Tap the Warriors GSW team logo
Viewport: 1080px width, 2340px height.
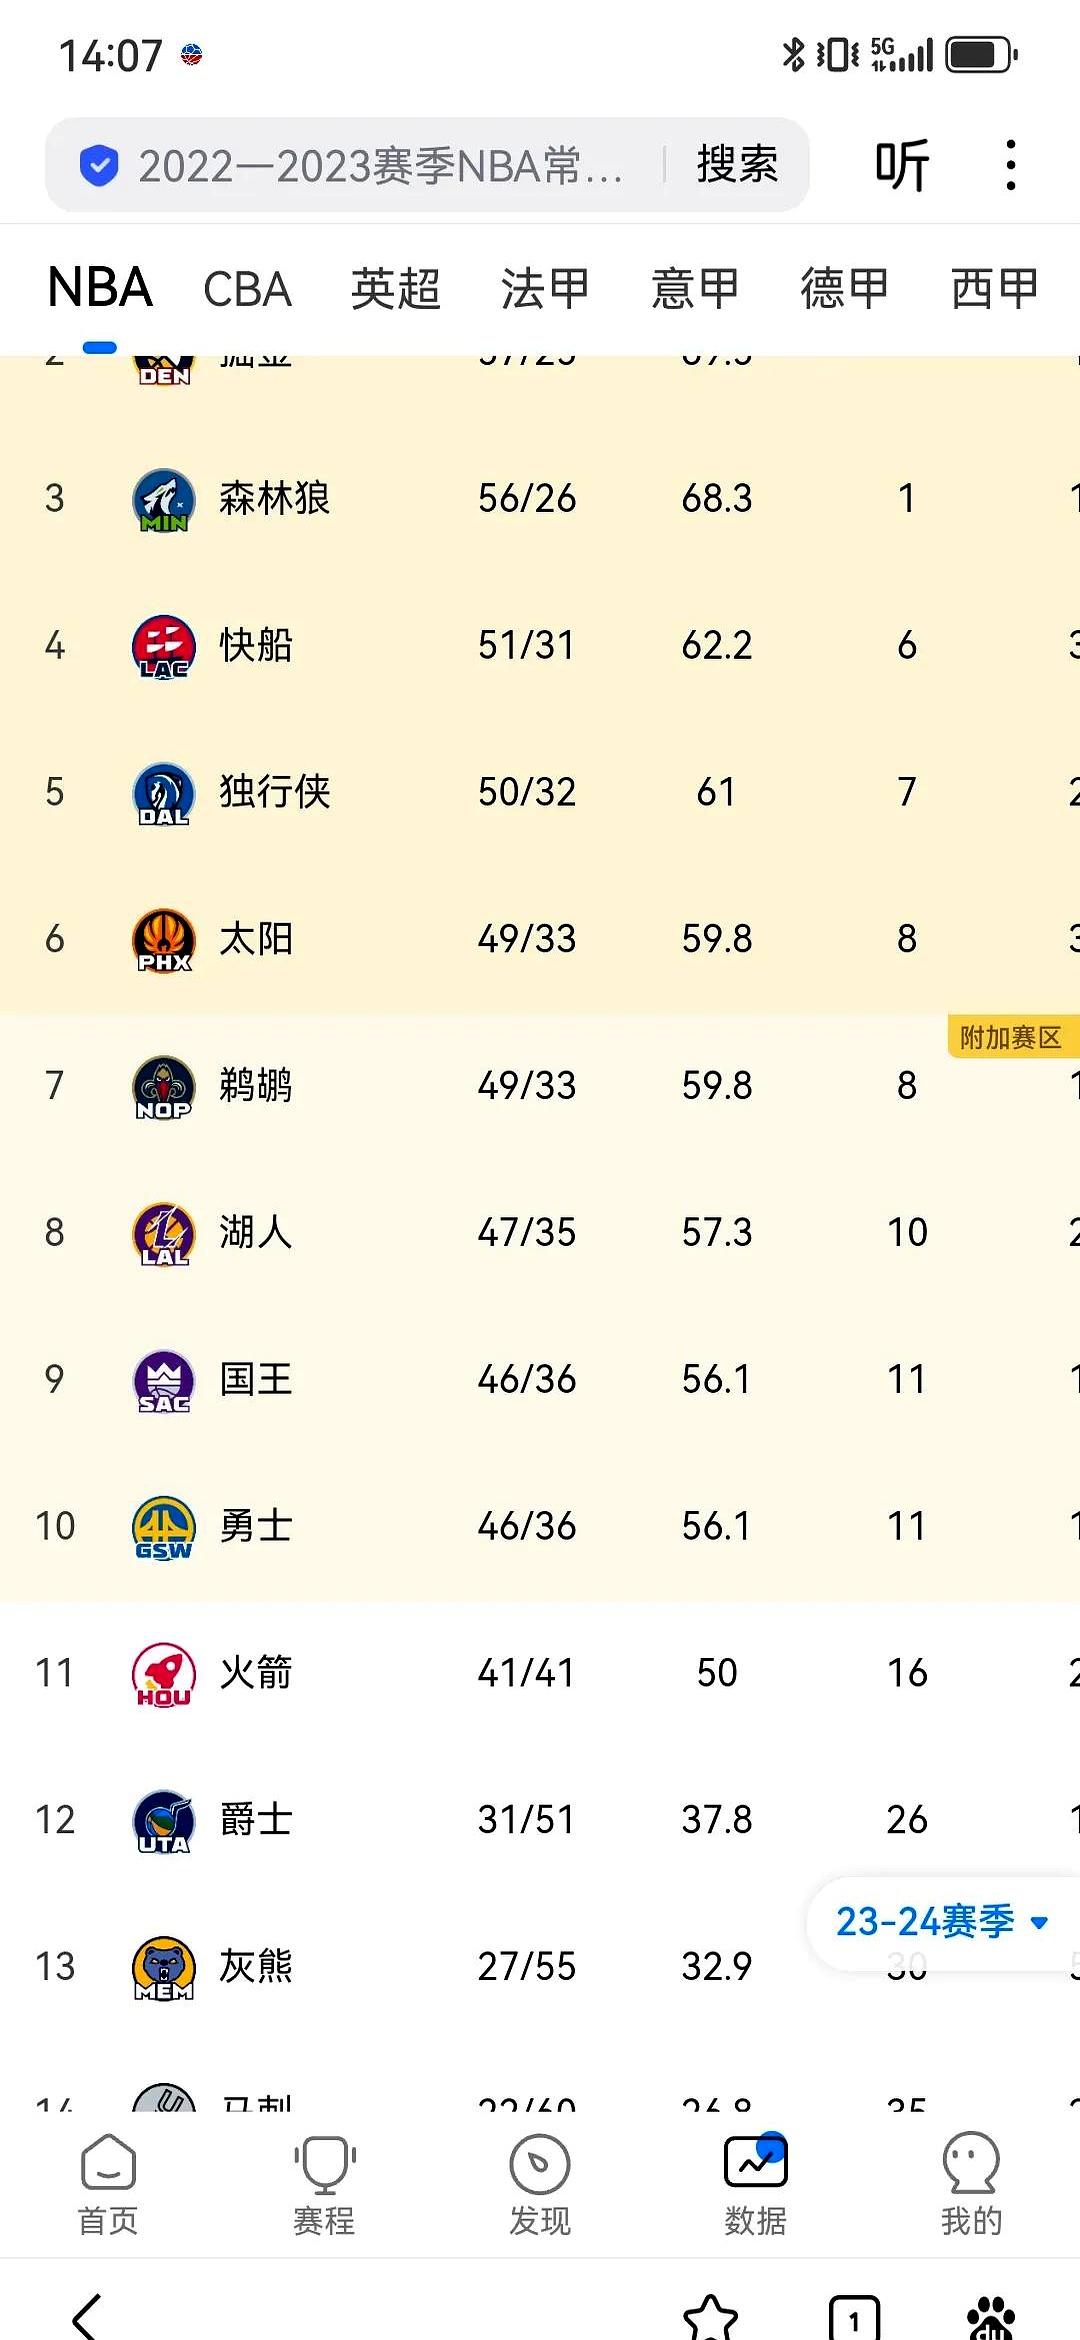[x=164, y=1527]
